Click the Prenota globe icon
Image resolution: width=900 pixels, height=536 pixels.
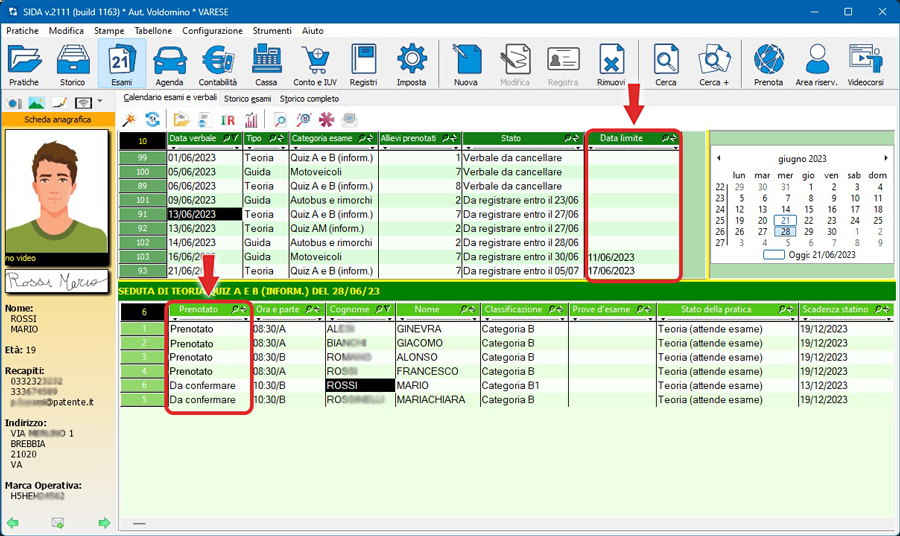pyautogui.click(x=768, y=64)
